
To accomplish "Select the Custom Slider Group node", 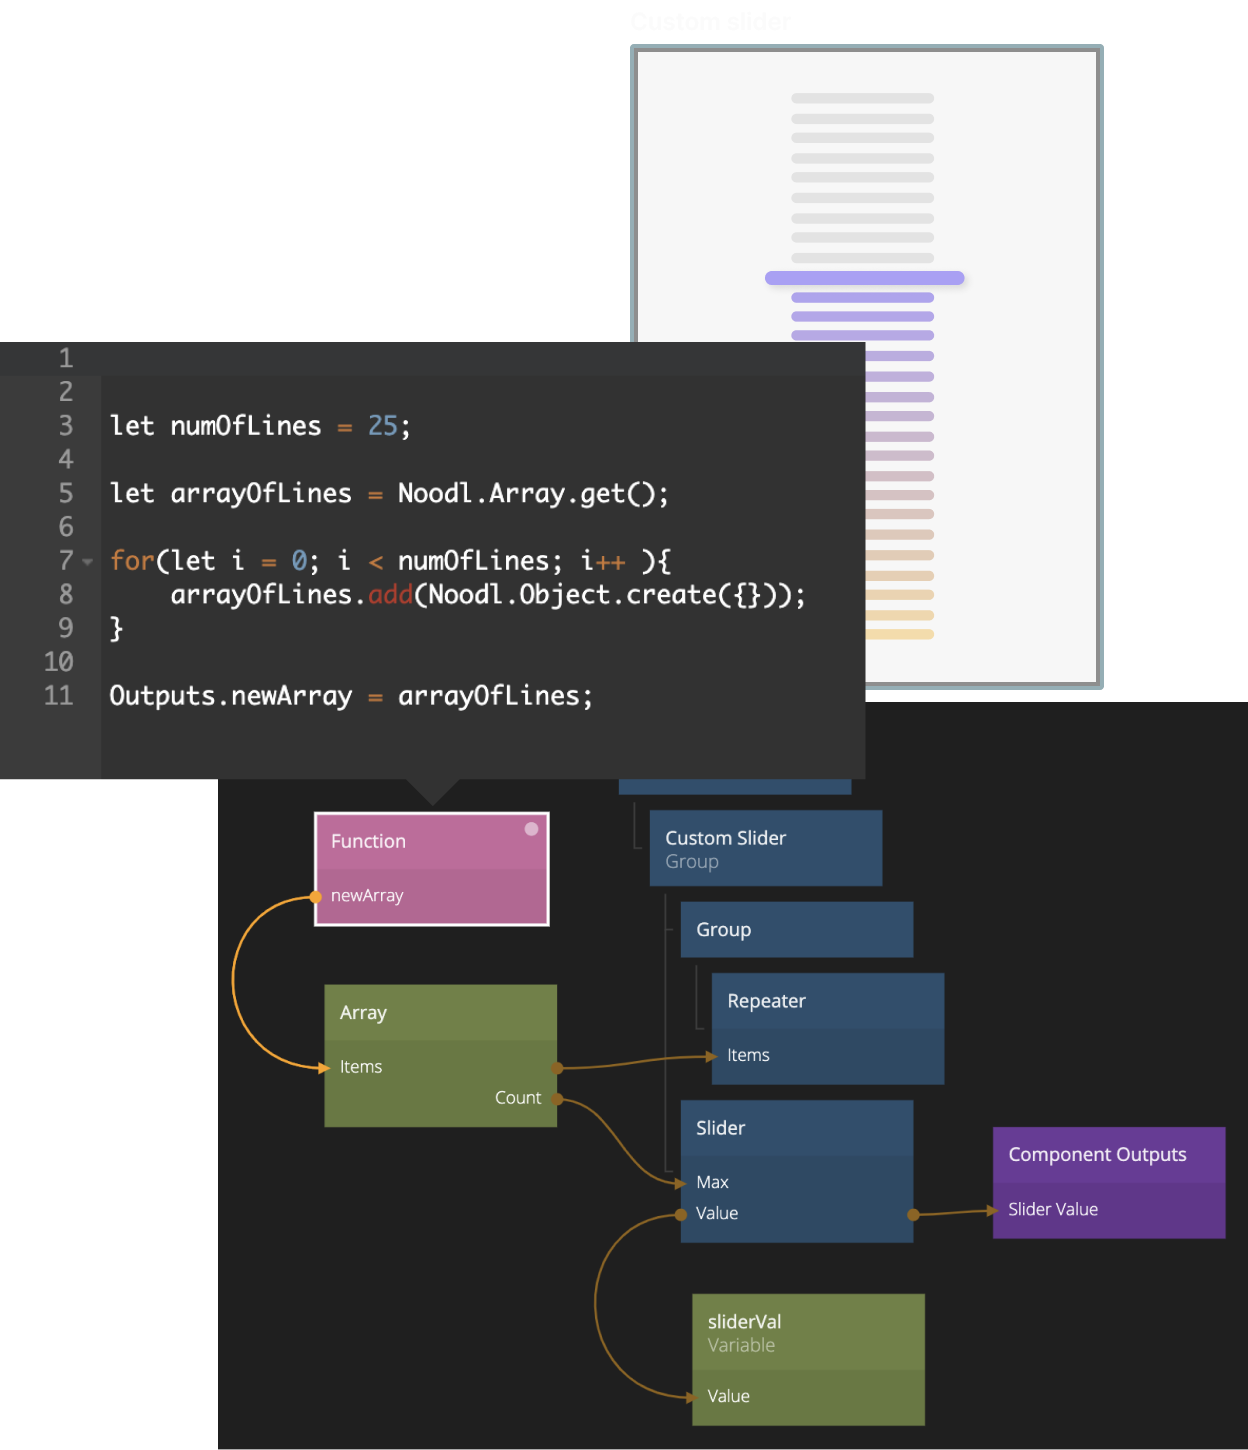I will pyautogui.click(x=765, y=848).
